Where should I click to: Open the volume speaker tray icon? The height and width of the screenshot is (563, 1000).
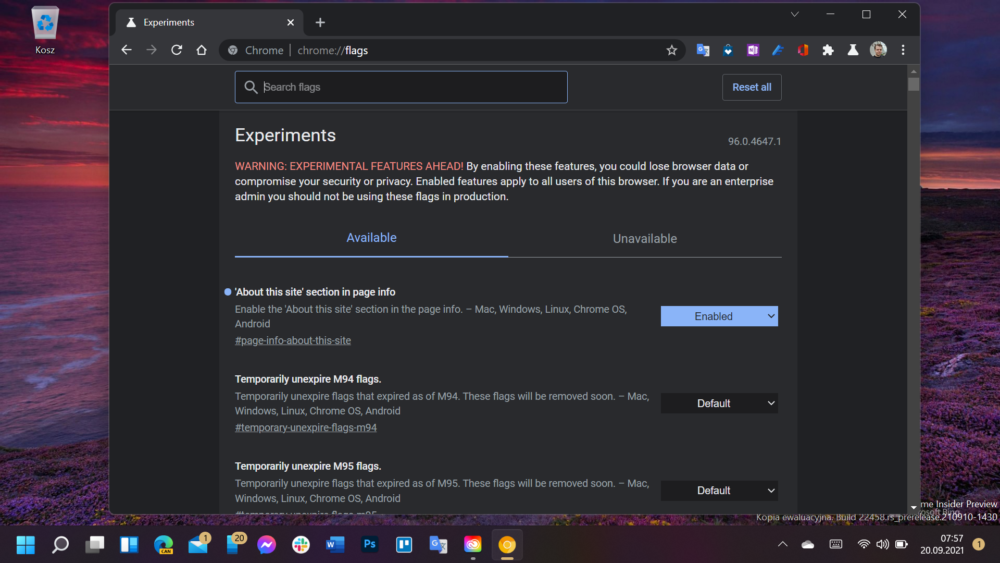(883, 545)
